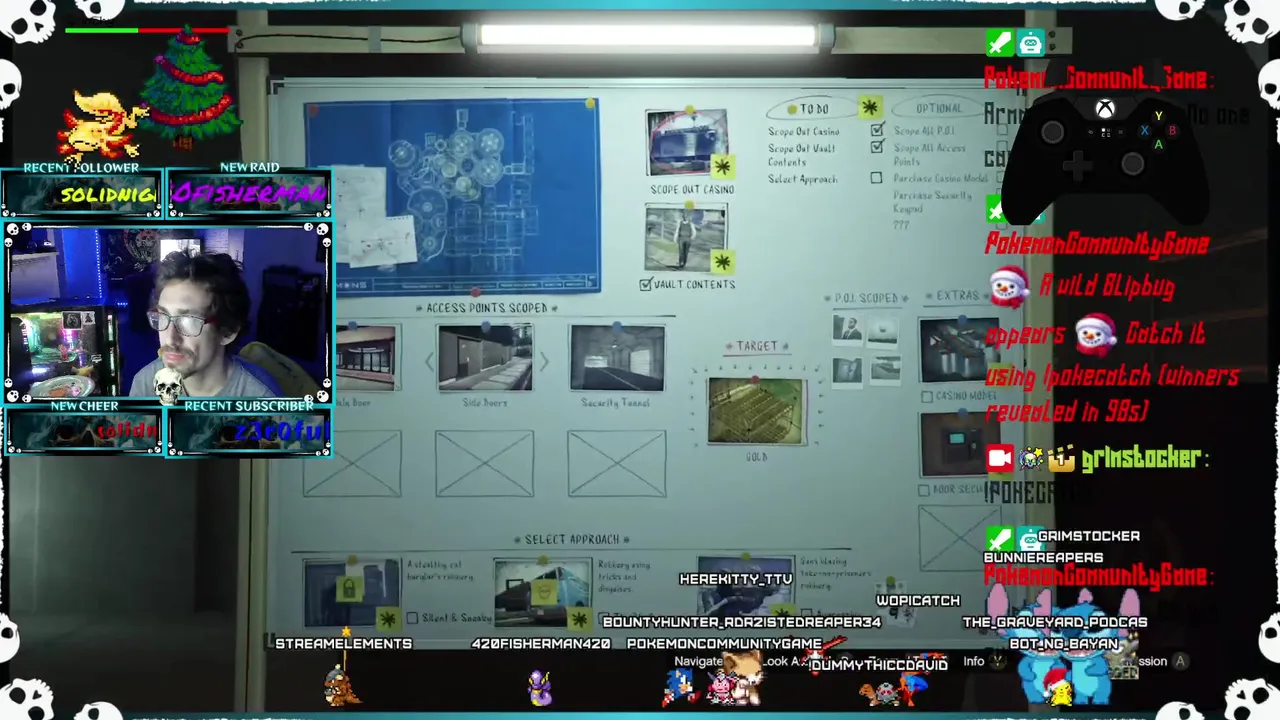The height and width of the screenshot is (720, 1280).
Task: Select the Security Tunnel access point photo
Action: 617,358
